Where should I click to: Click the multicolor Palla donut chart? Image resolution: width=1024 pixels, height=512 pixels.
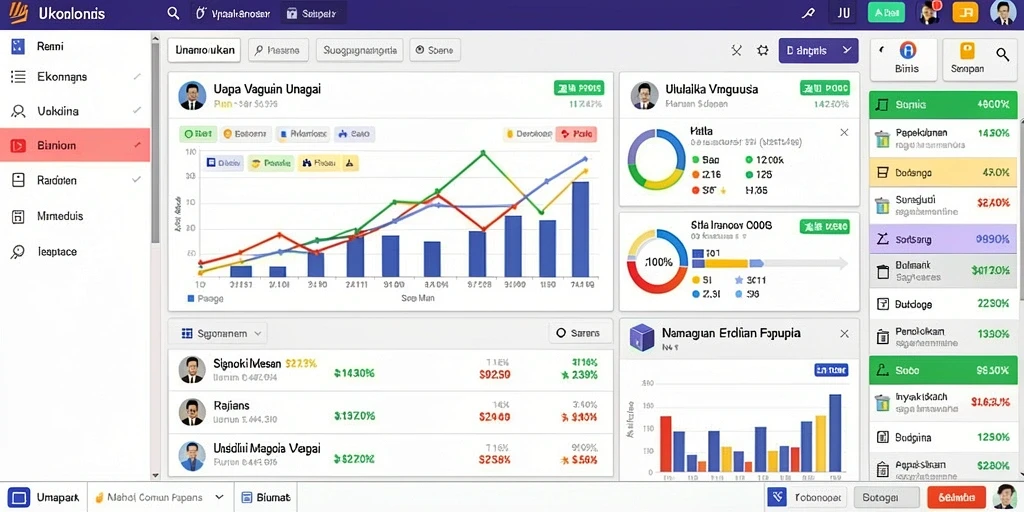click(657, 159)
